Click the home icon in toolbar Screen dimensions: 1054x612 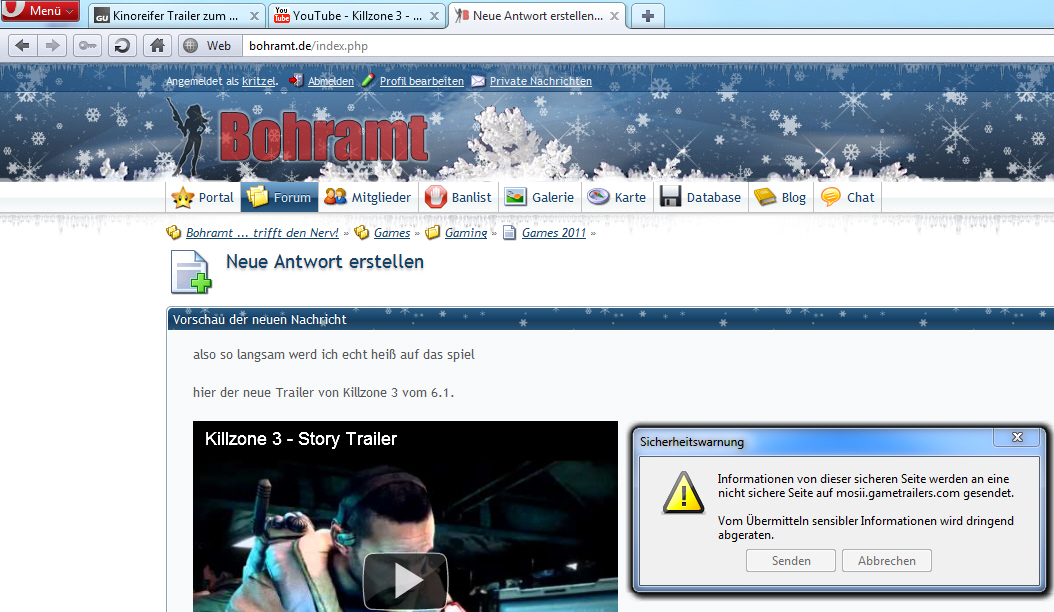tap(156, 46)
